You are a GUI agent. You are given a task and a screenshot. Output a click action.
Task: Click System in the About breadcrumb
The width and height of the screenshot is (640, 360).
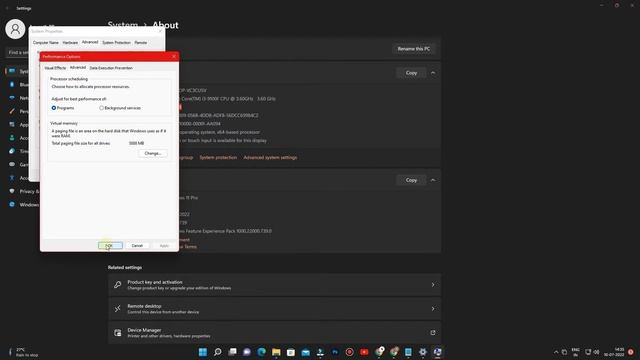[x=123, y=25]
